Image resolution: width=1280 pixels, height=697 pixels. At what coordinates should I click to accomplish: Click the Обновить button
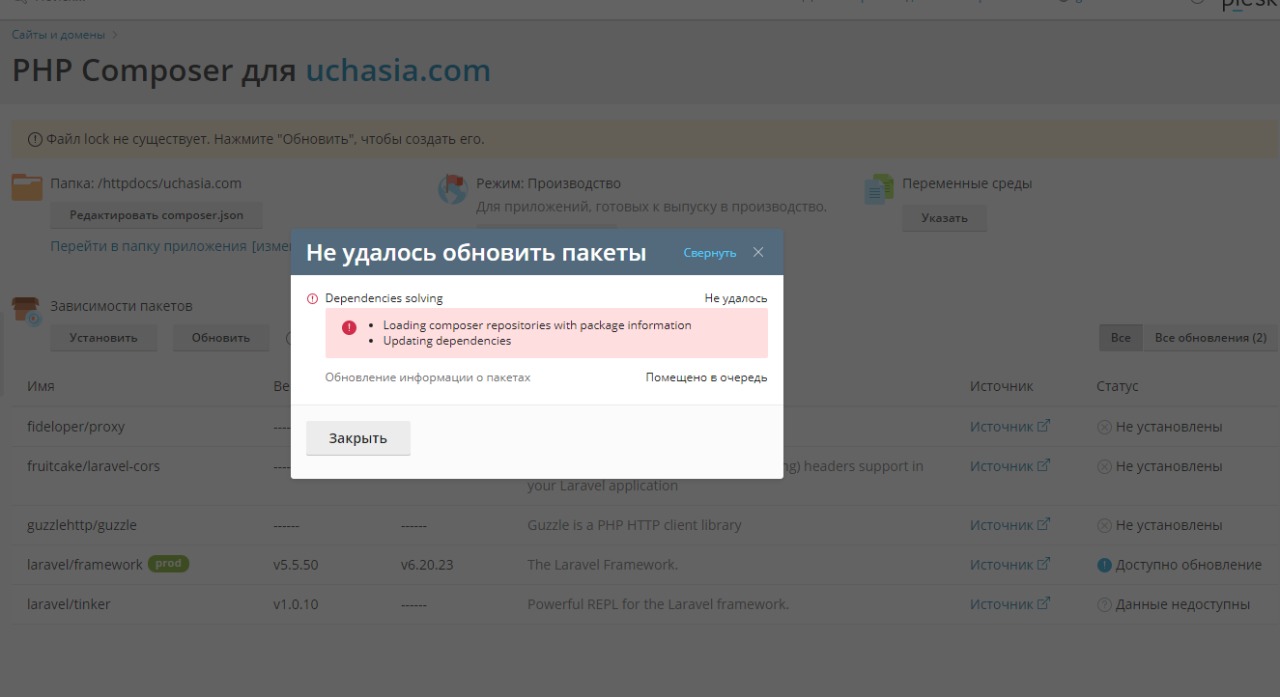click(220, 338)
